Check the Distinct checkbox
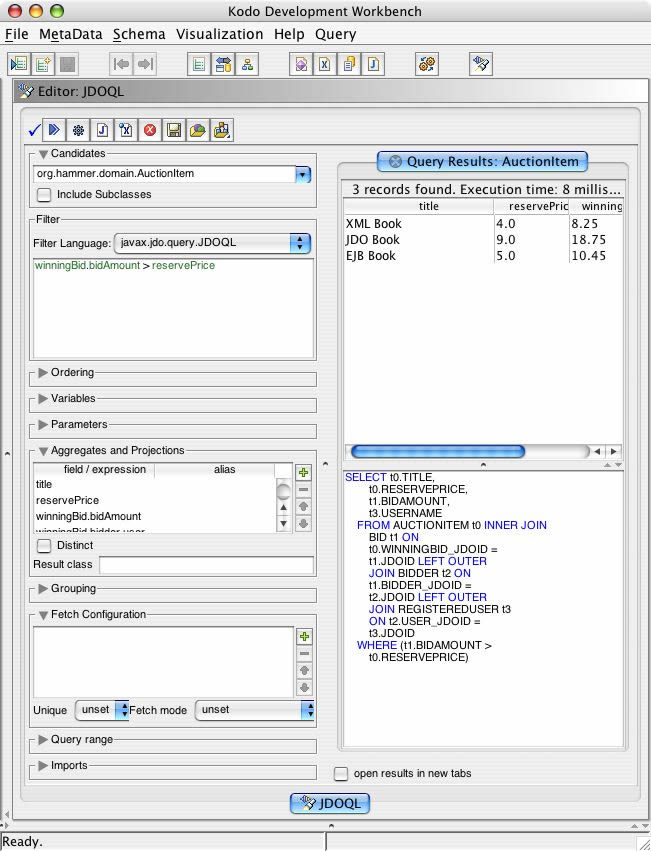Screen dimensions: 651x851 click(x=44, y=546)
